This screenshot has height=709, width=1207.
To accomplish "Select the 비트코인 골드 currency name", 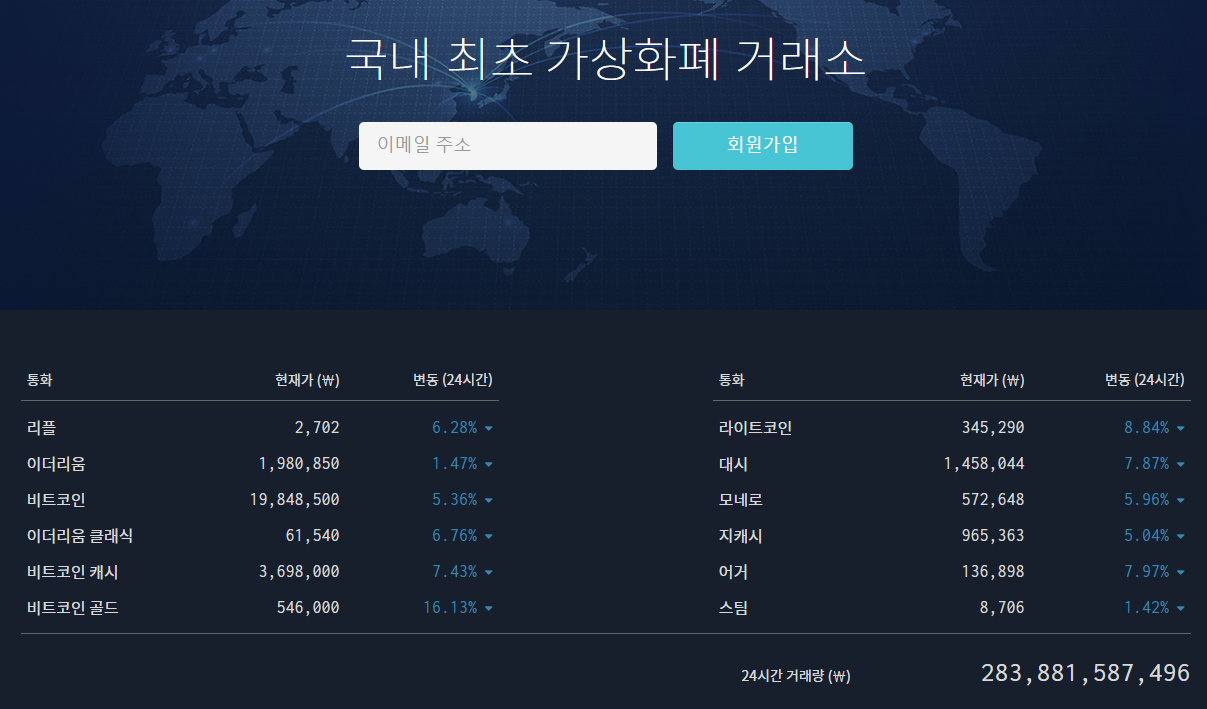I will tap(73, 608).
